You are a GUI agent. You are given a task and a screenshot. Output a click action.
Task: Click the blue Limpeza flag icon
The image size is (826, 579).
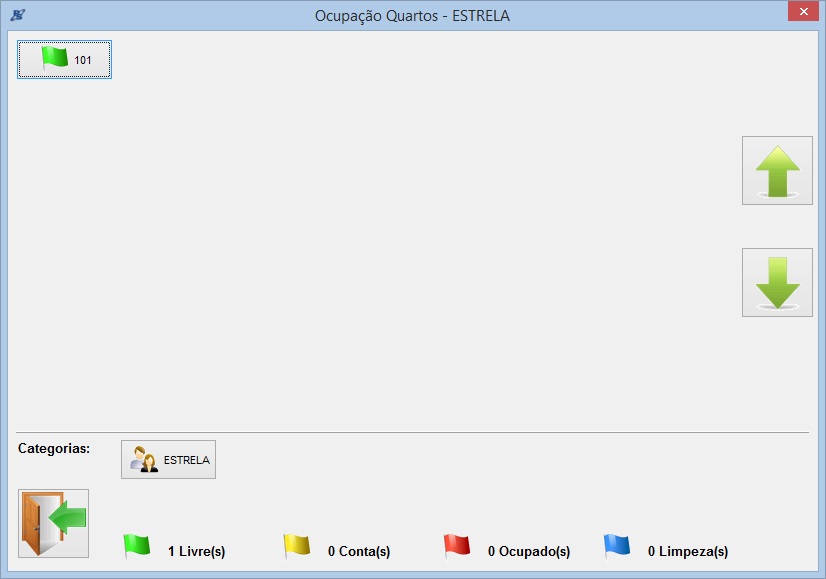[x=617, y=546]
